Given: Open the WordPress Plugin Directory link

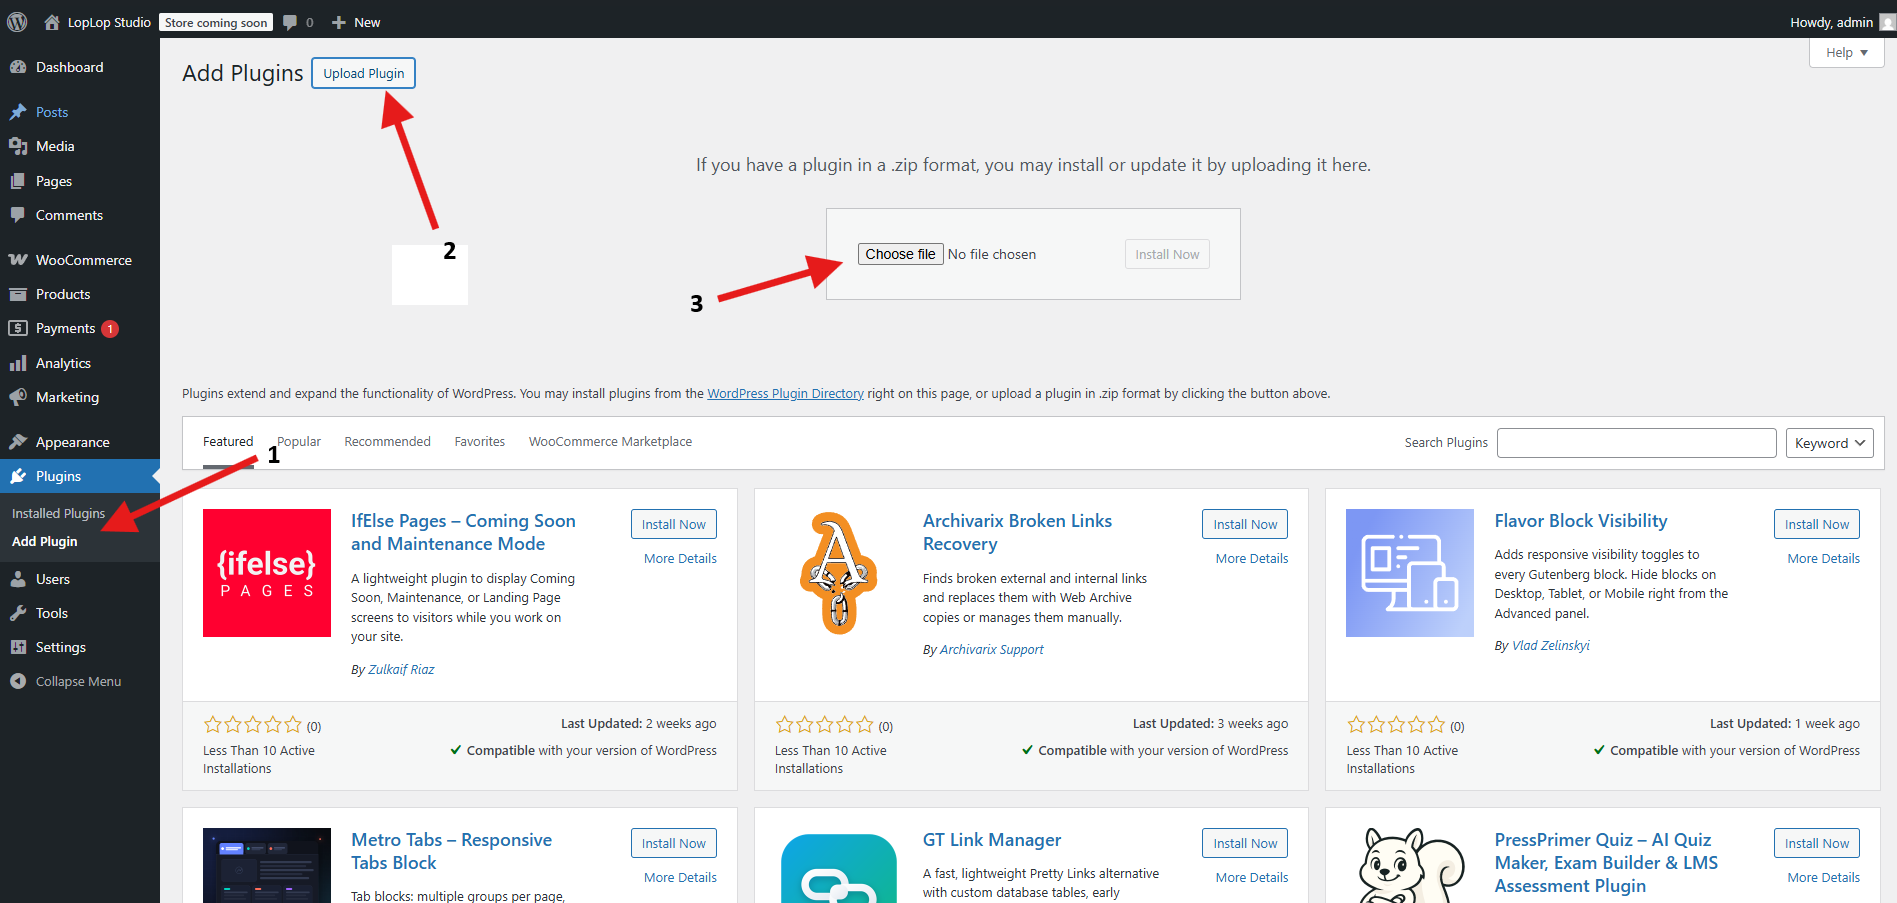Looking at the screenshot, I should 785,393.
